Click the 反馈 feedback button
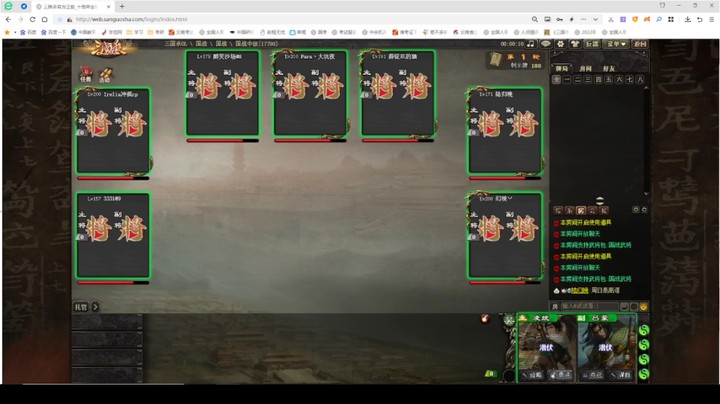 tap(592, 44)
